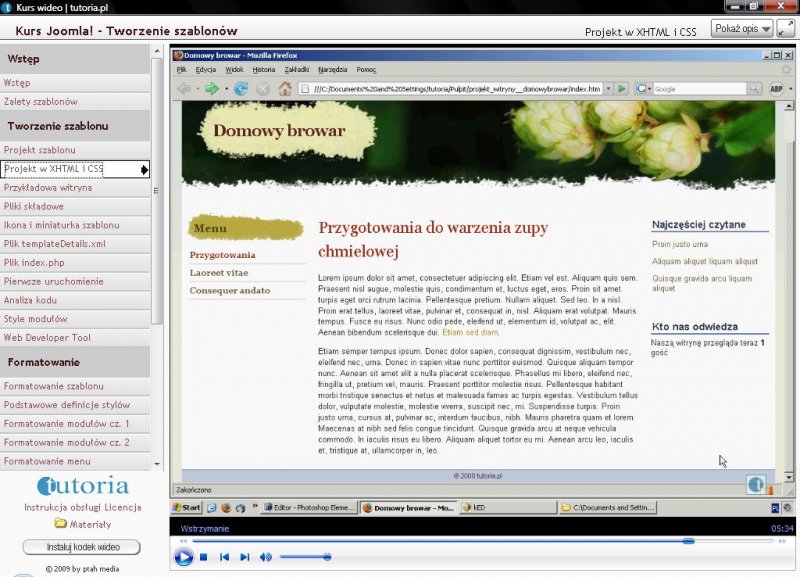Viewport: 800px width, 577px height.
Task: Open the Pokaż opis dropdown
Action: coord(742,29)
